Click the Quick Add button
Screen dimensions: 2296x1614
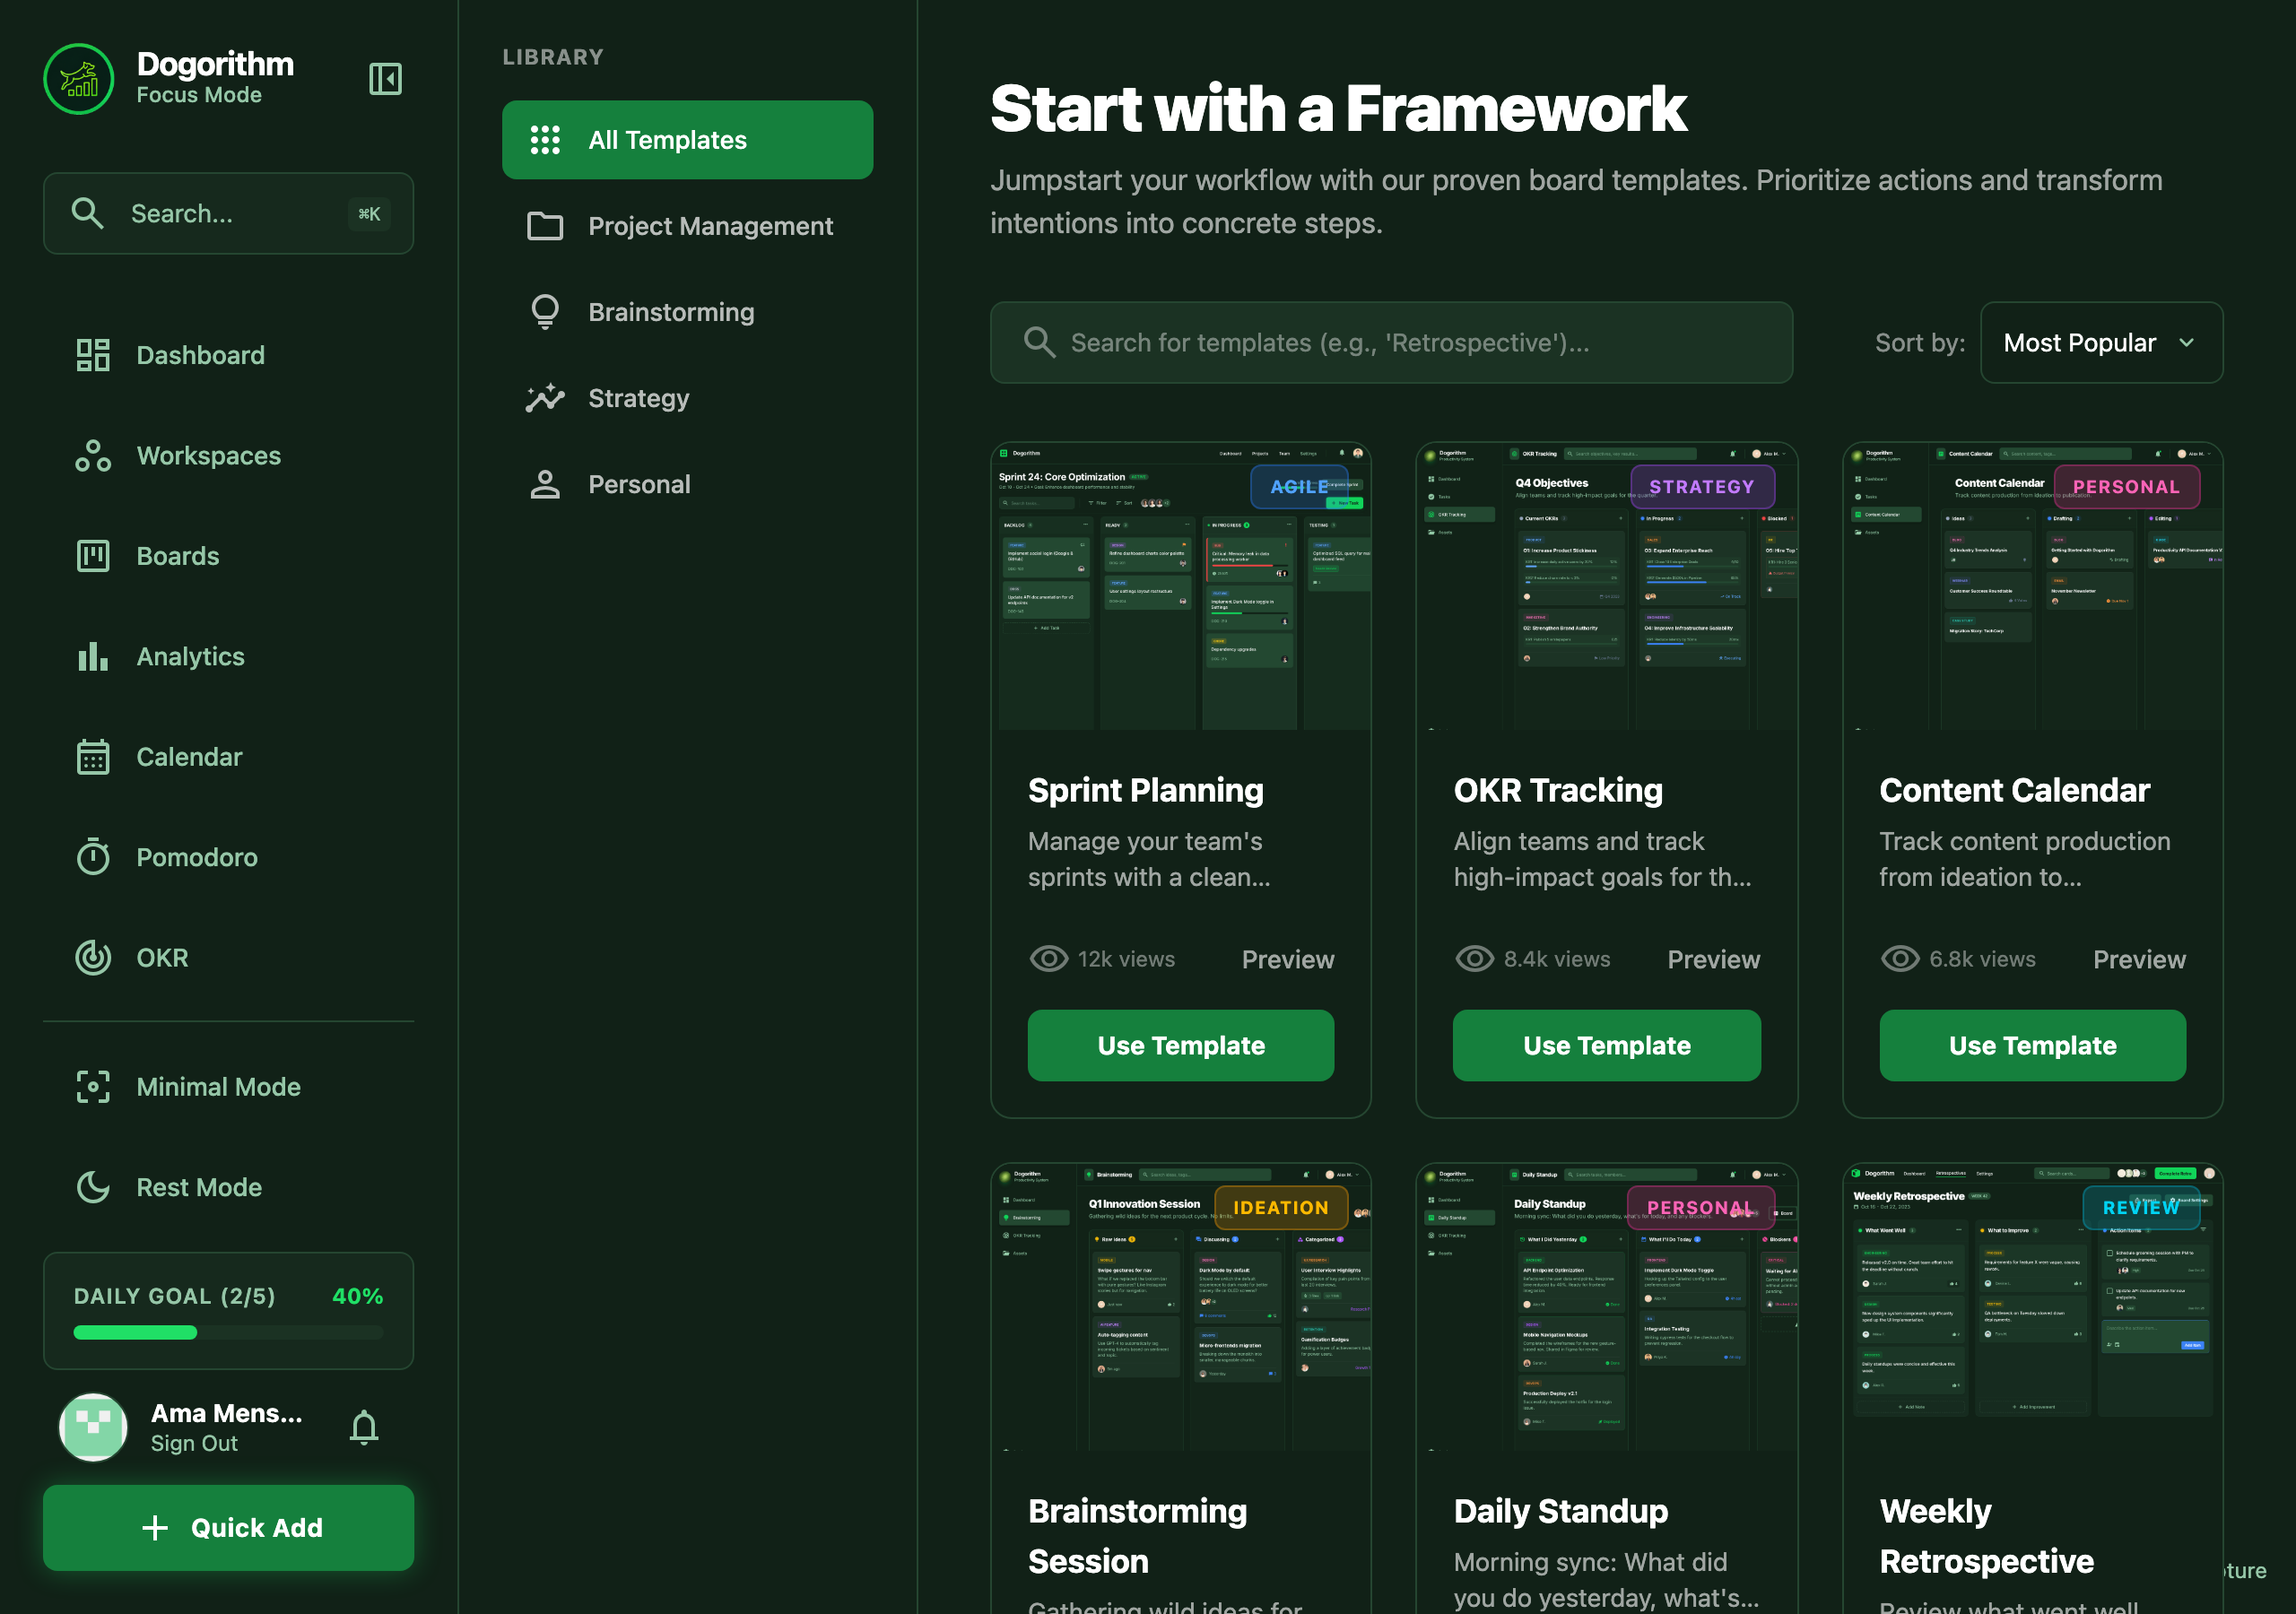(228, 1527)
